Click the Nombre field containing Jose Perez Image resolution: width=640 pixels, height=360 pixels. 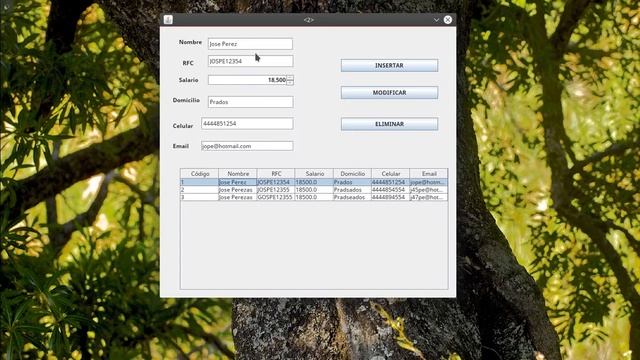click(250, 44)
